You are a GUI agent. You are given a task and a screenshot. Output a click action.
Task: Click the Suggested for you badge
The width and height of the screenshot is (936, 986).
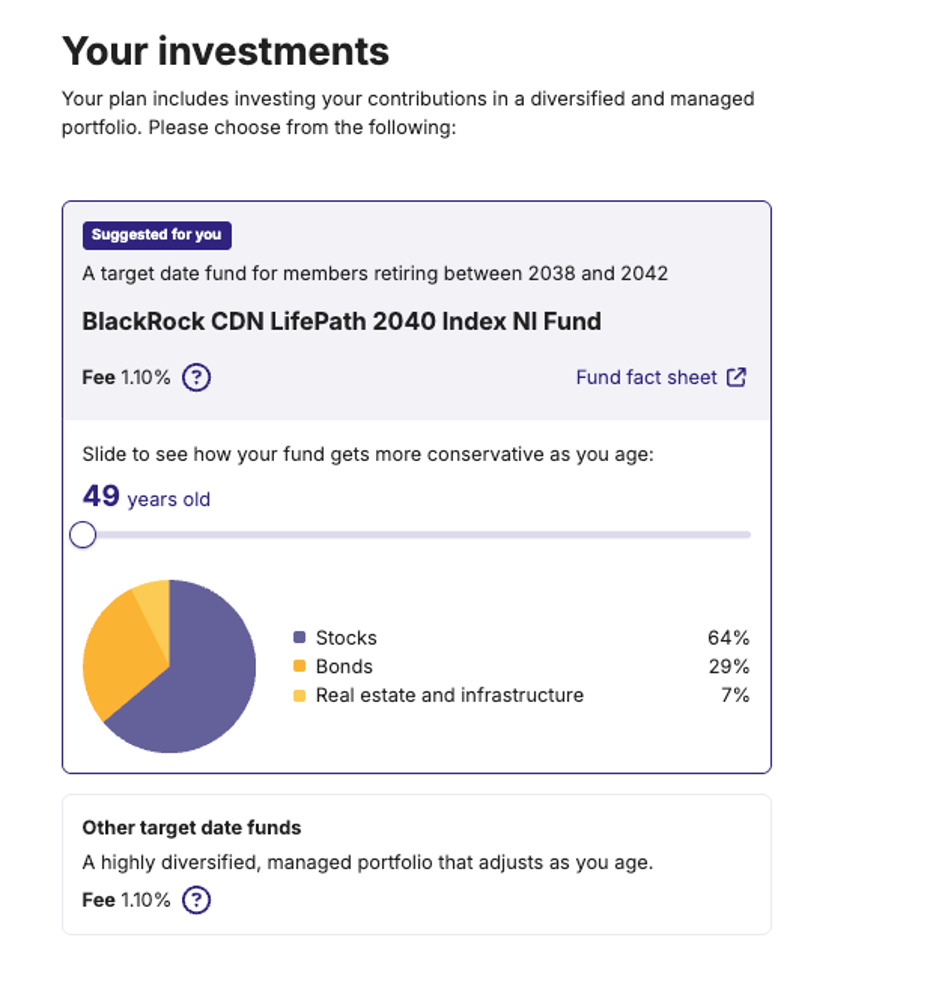coord(157,235)
